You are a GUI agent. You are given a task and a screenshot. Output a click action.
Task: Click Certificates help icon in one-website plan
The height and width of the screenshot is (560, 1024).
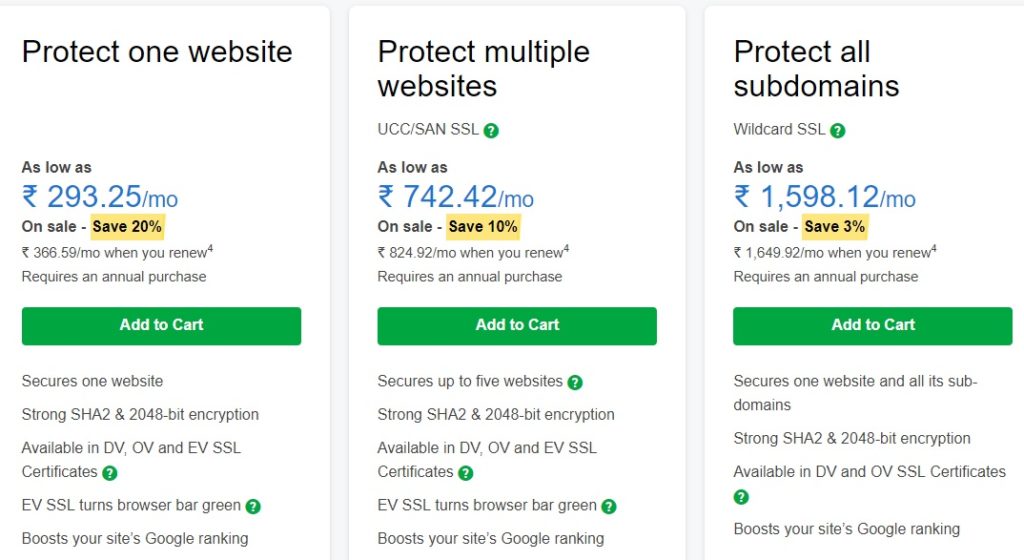point(110,473)
